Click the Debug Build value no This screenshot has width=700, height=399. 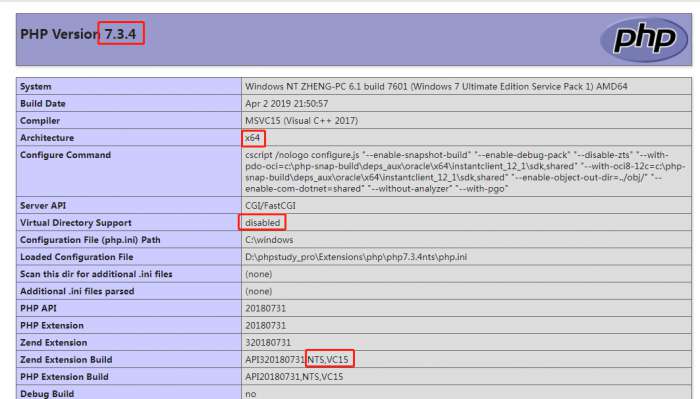click(250, 394)
